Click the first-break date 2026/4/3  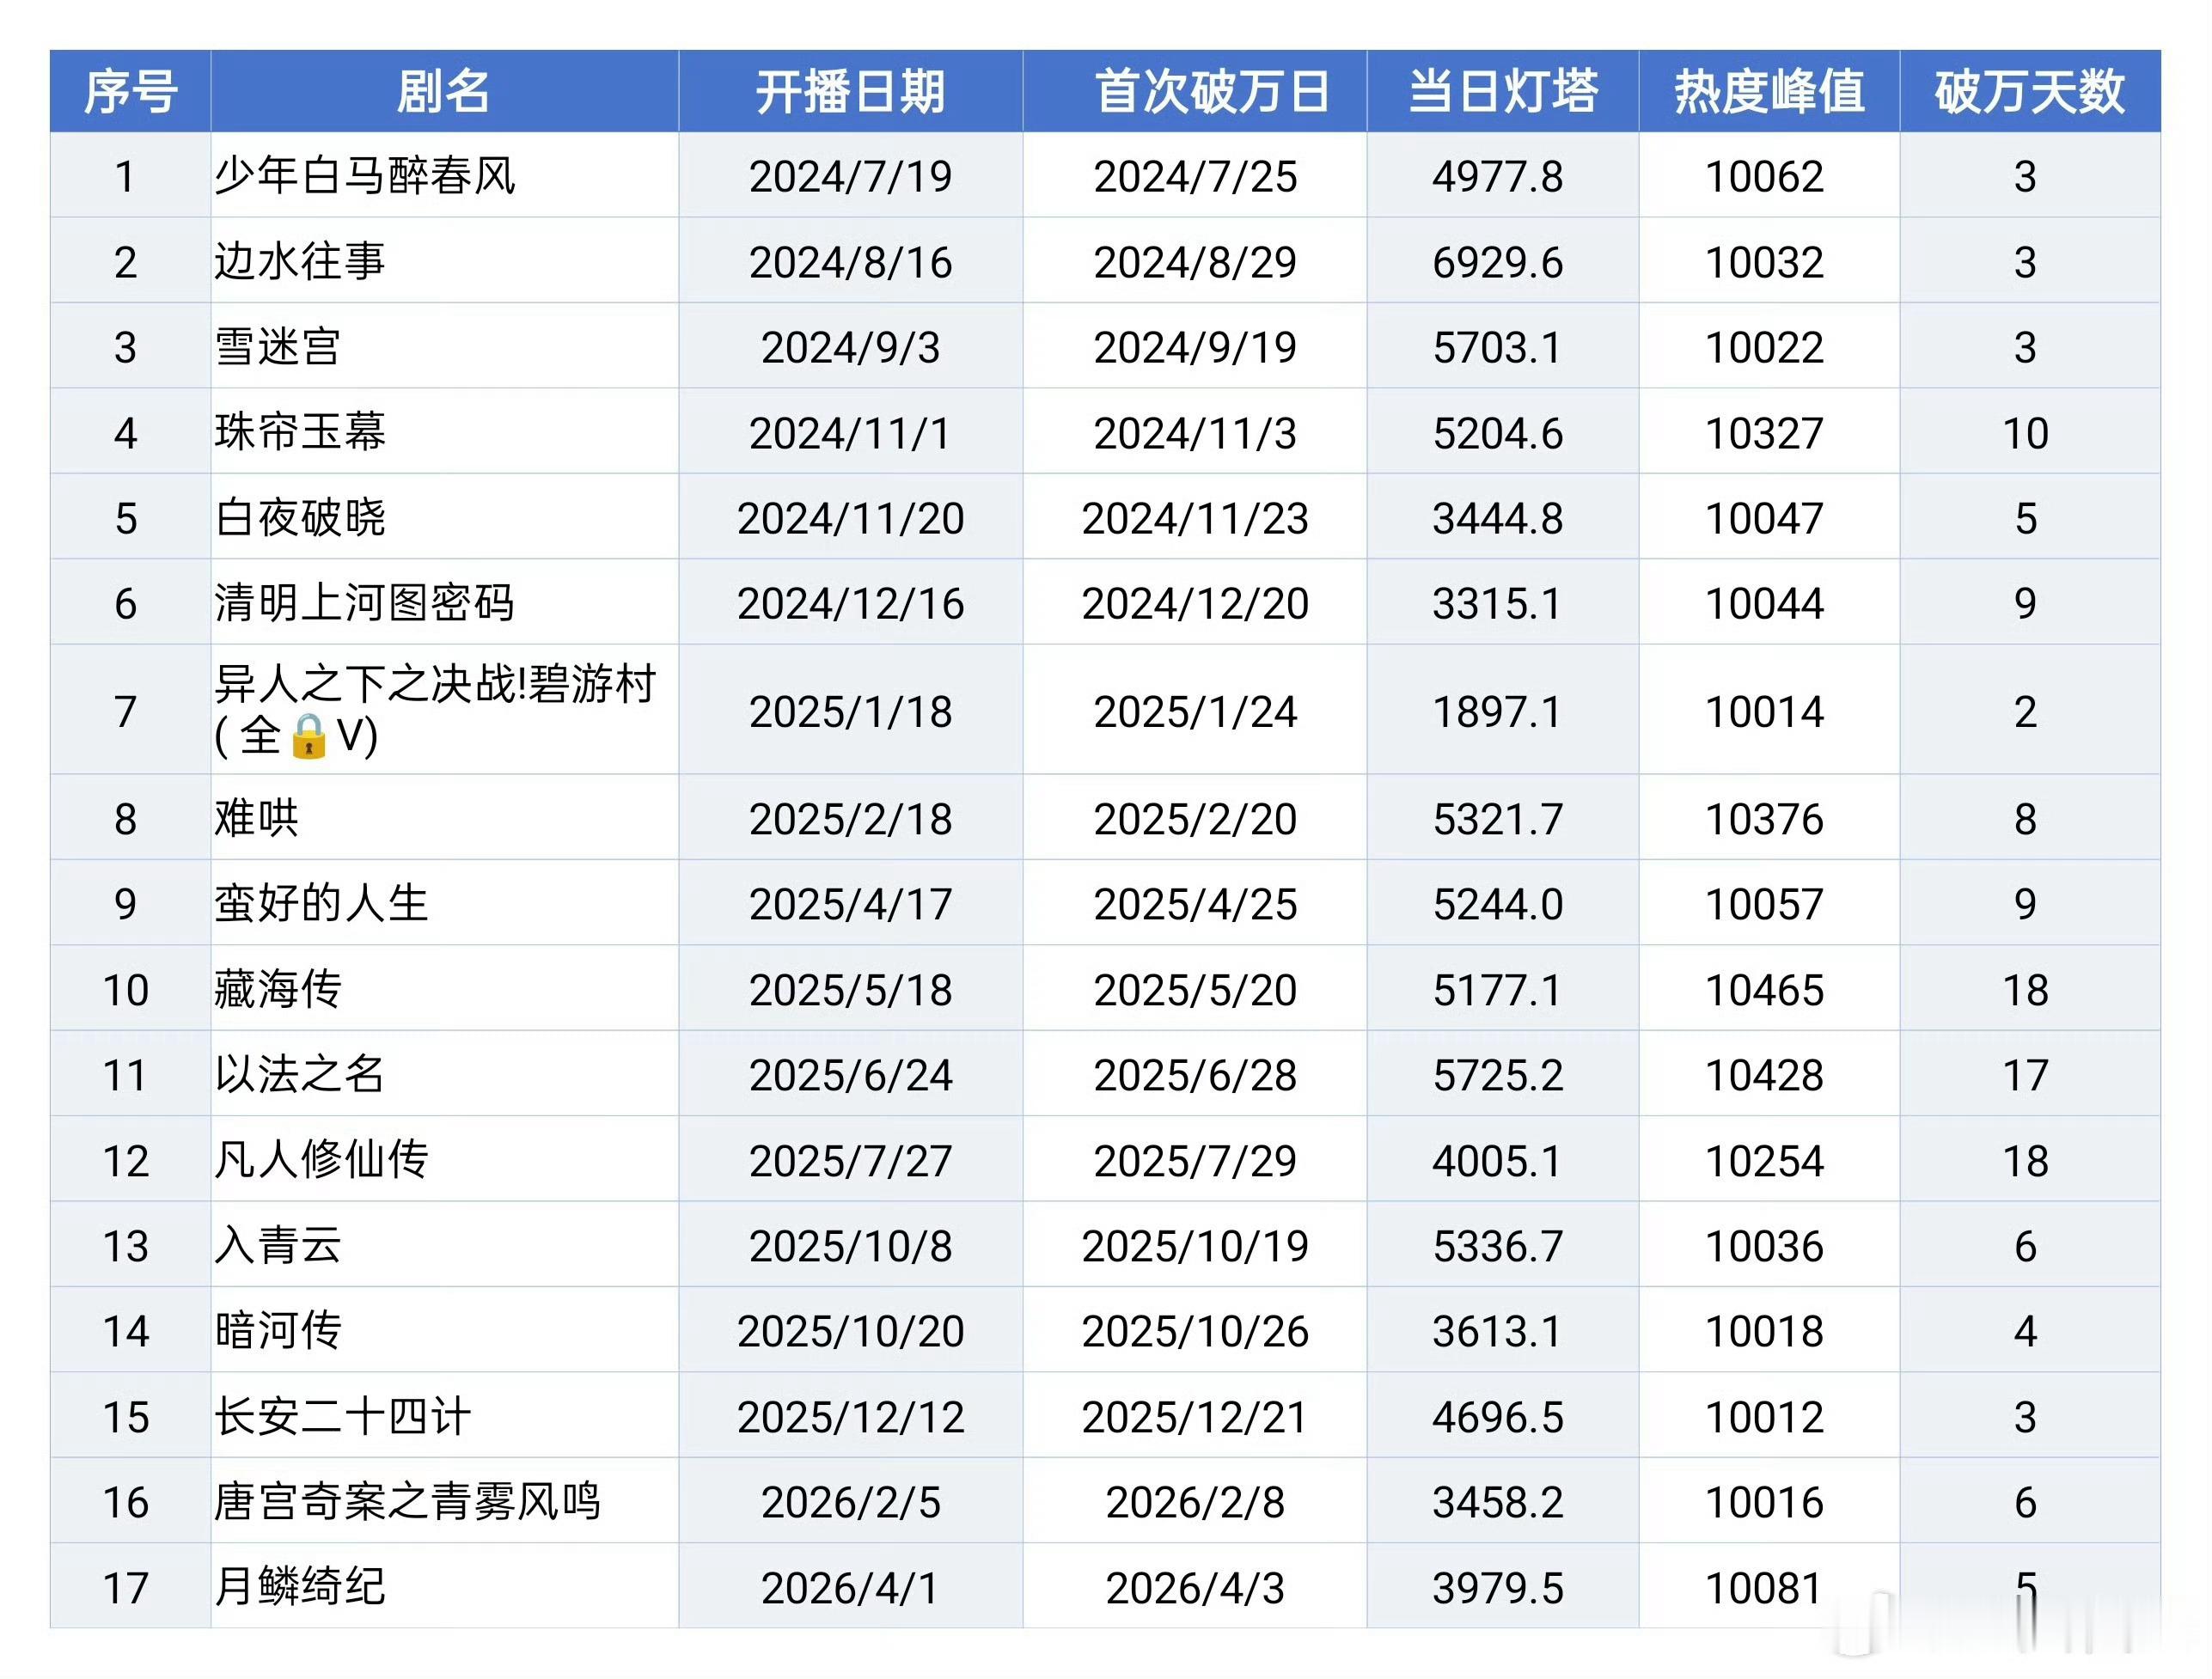[x=1195, y=1588]
